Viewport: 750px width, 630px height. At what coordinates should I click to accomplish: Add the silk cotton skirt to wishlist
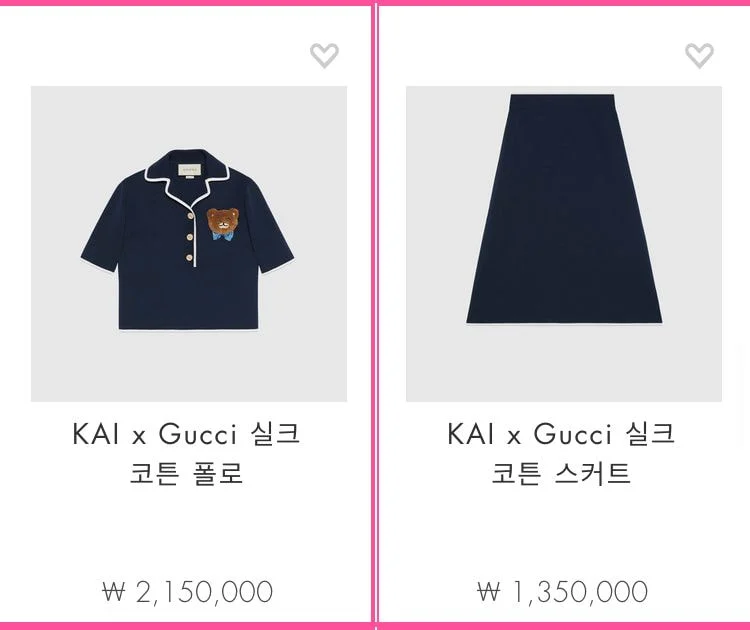coord(699,55)
